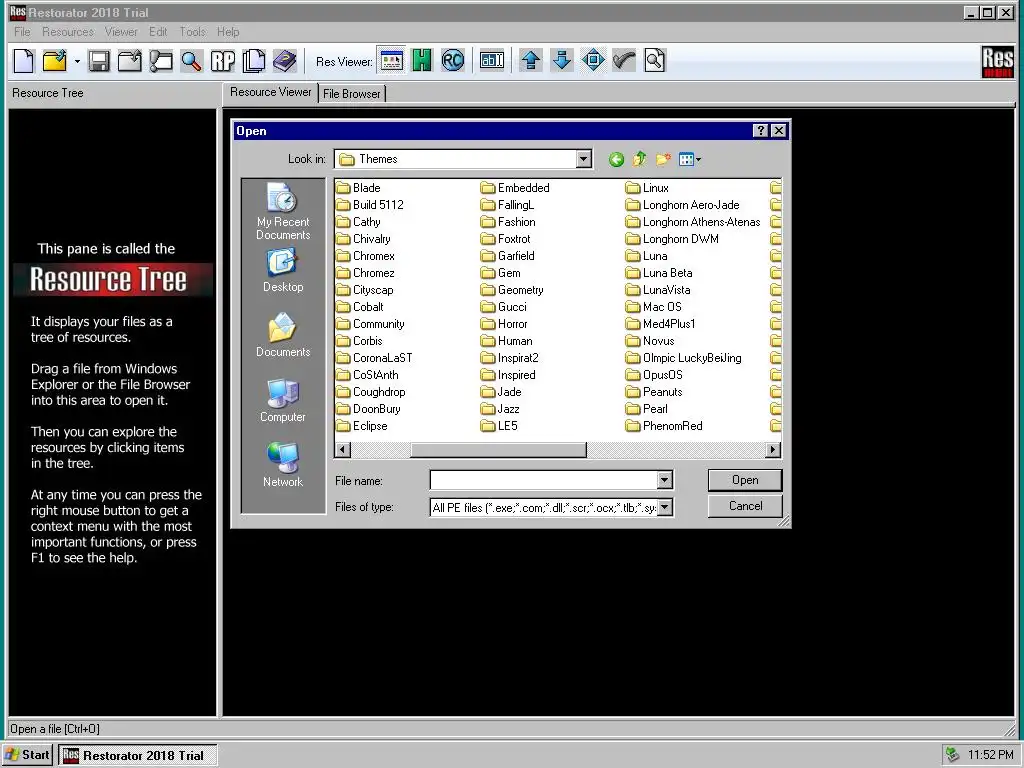Go to Desktop in places bar
This screenshot has height=768, width=1024.
coord(283,270)
